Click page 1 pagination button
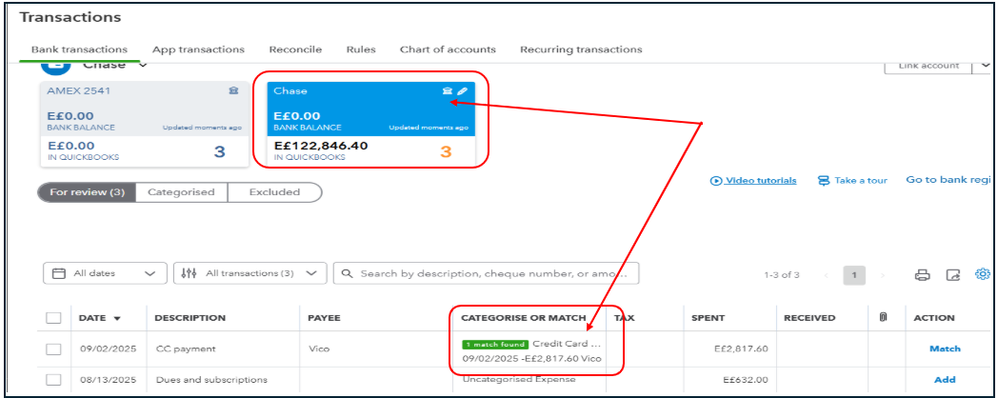The width and height of the screenshot is (998, 398). 854,275
